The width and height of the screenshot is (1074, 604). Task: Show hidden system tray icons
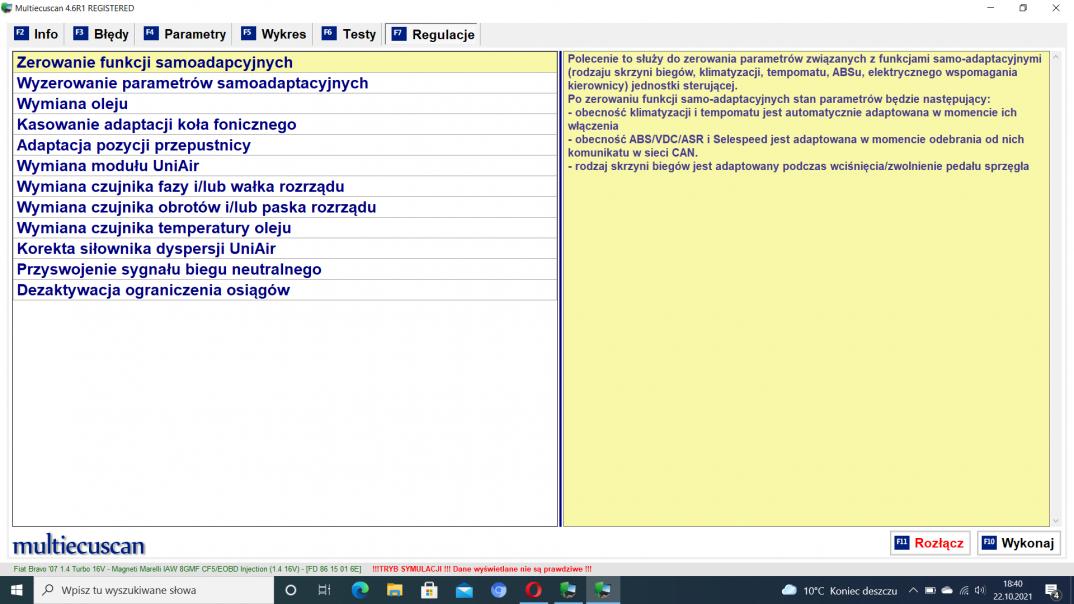(913, 590)
